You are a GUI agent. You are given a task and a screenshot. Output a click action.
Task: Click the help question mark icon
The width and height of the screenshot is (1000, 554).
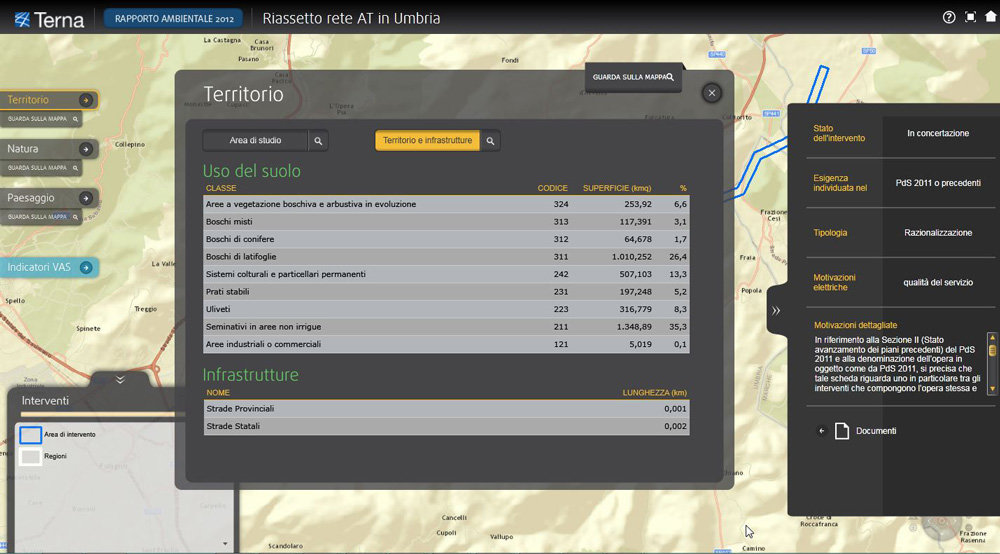[x=949, y=18]
